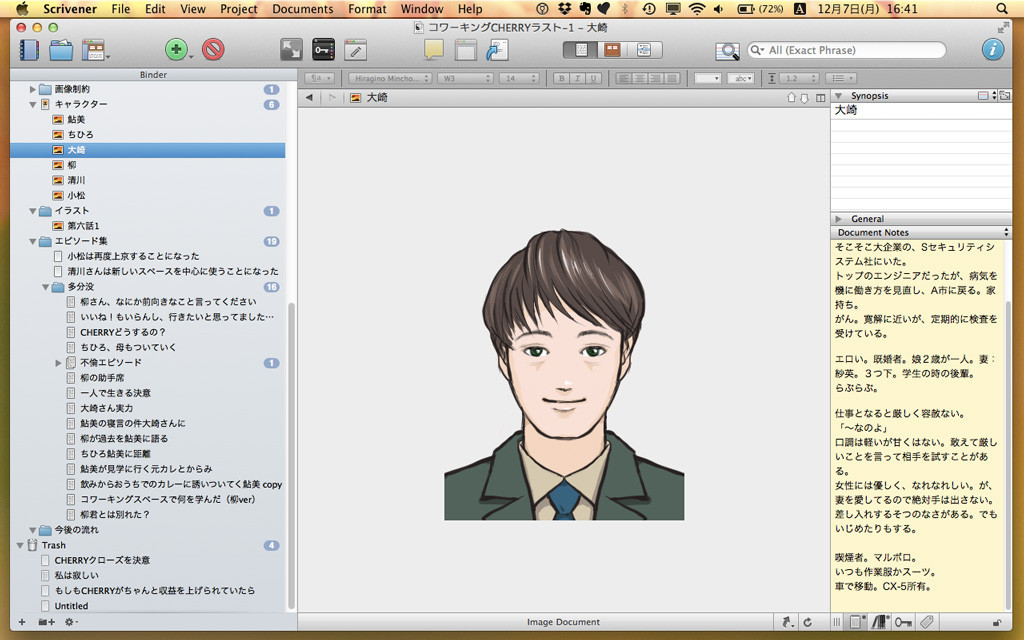Set centered text alignment
1024x640 pixels.
pyautogui.click(x=640, y=78)
